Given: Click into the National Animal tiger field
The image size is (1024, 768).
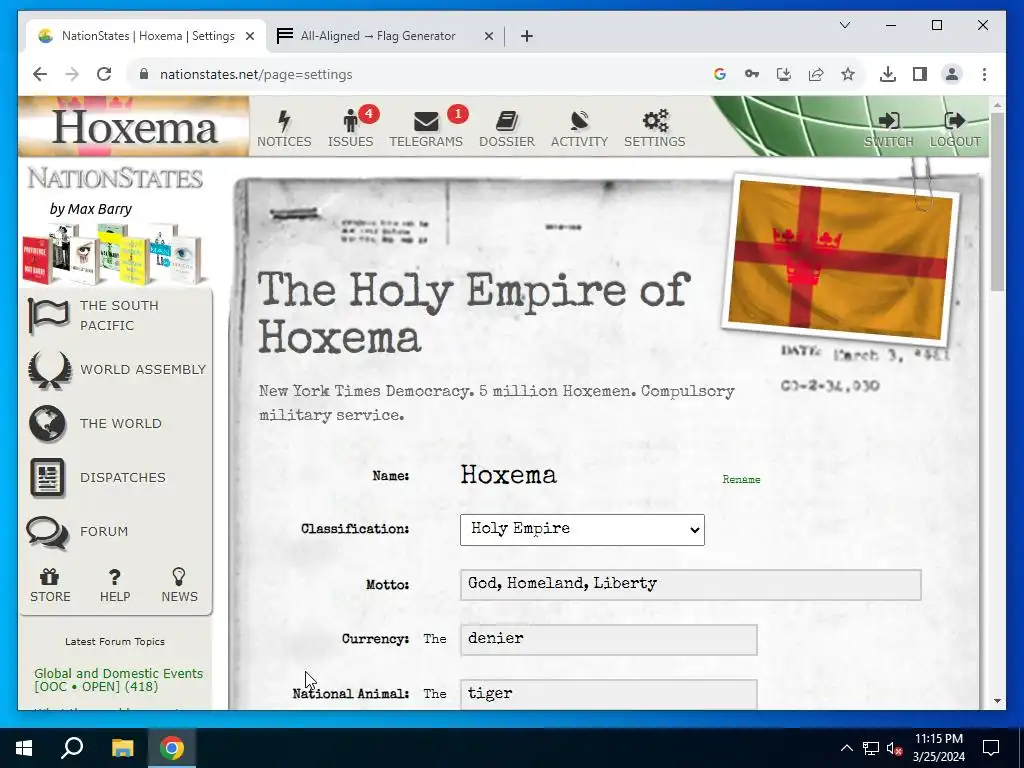Looking at the screenshot, I should point(608,694).
